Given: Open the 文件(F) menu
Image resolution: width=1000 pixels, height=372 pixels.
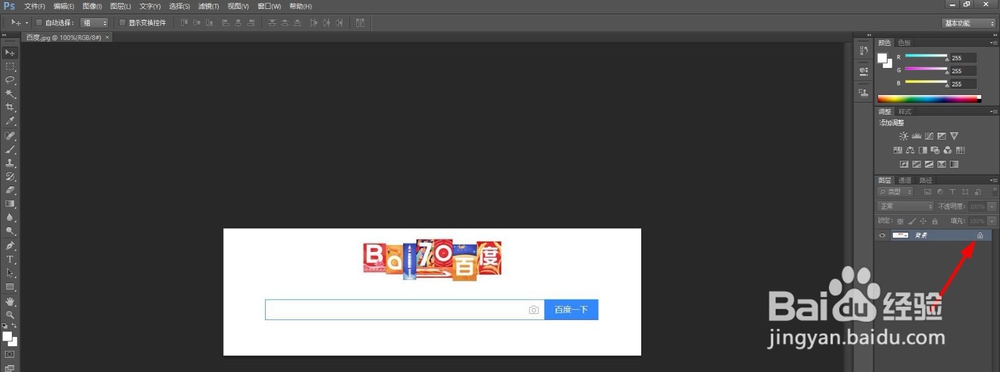Looking at the screenshot, I should (34, 6).
